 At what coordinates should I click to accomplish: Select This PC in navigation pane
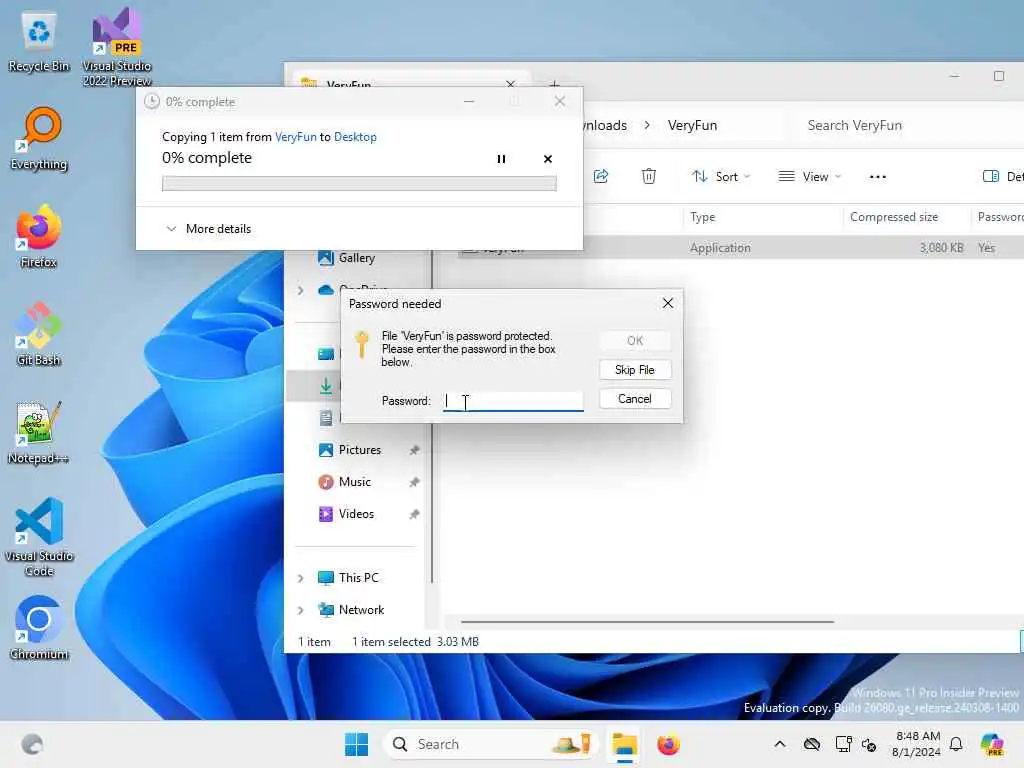pyautogui.click(x=358, y=577)
